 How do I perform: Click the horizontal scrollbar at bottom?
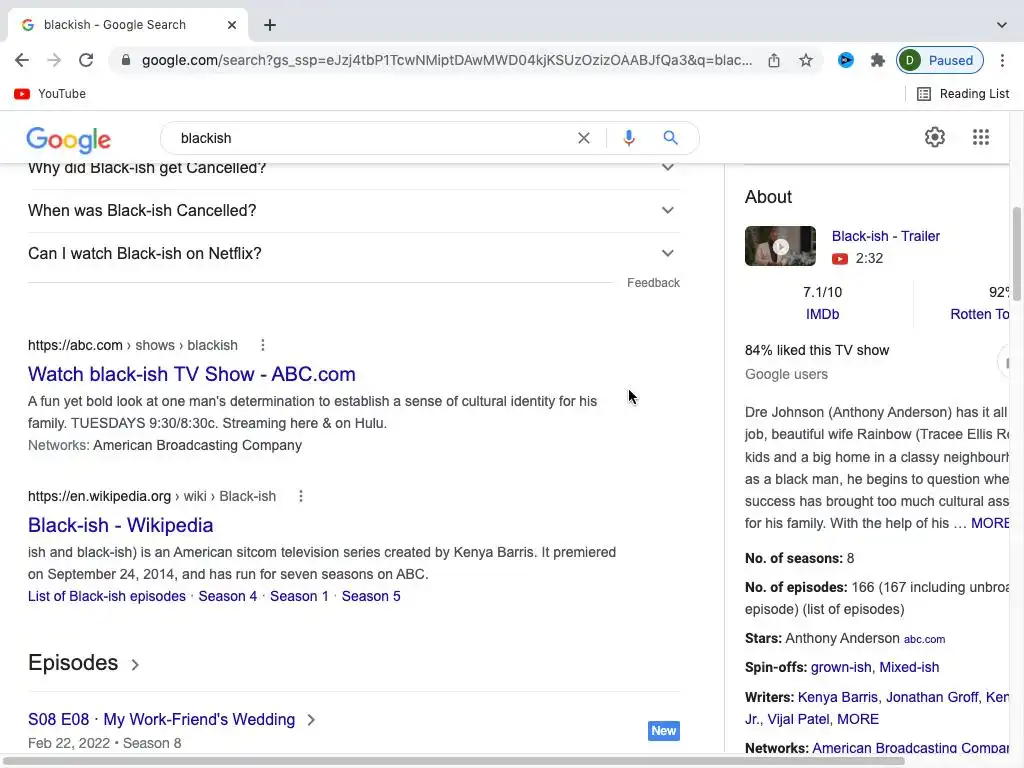[453, 761]
